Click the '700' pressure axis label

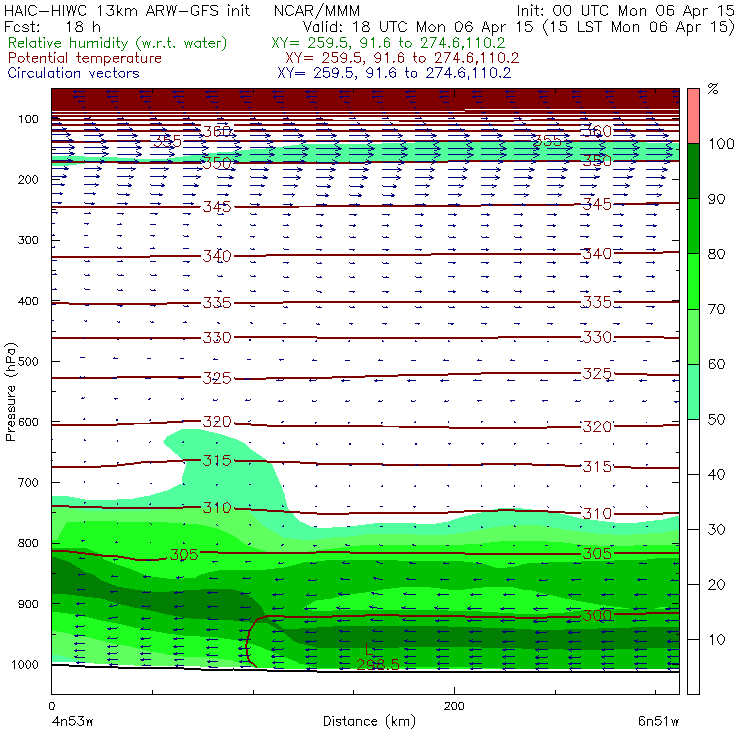(x=28, y=482)
